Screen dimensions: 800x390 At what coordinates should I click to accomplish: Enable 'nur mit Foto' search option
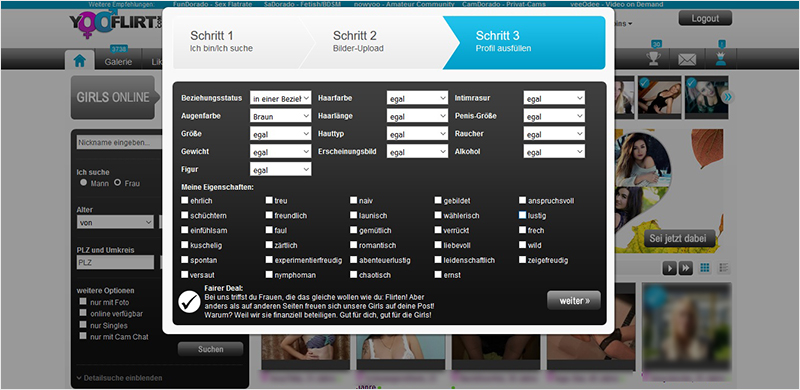(83, 301)
